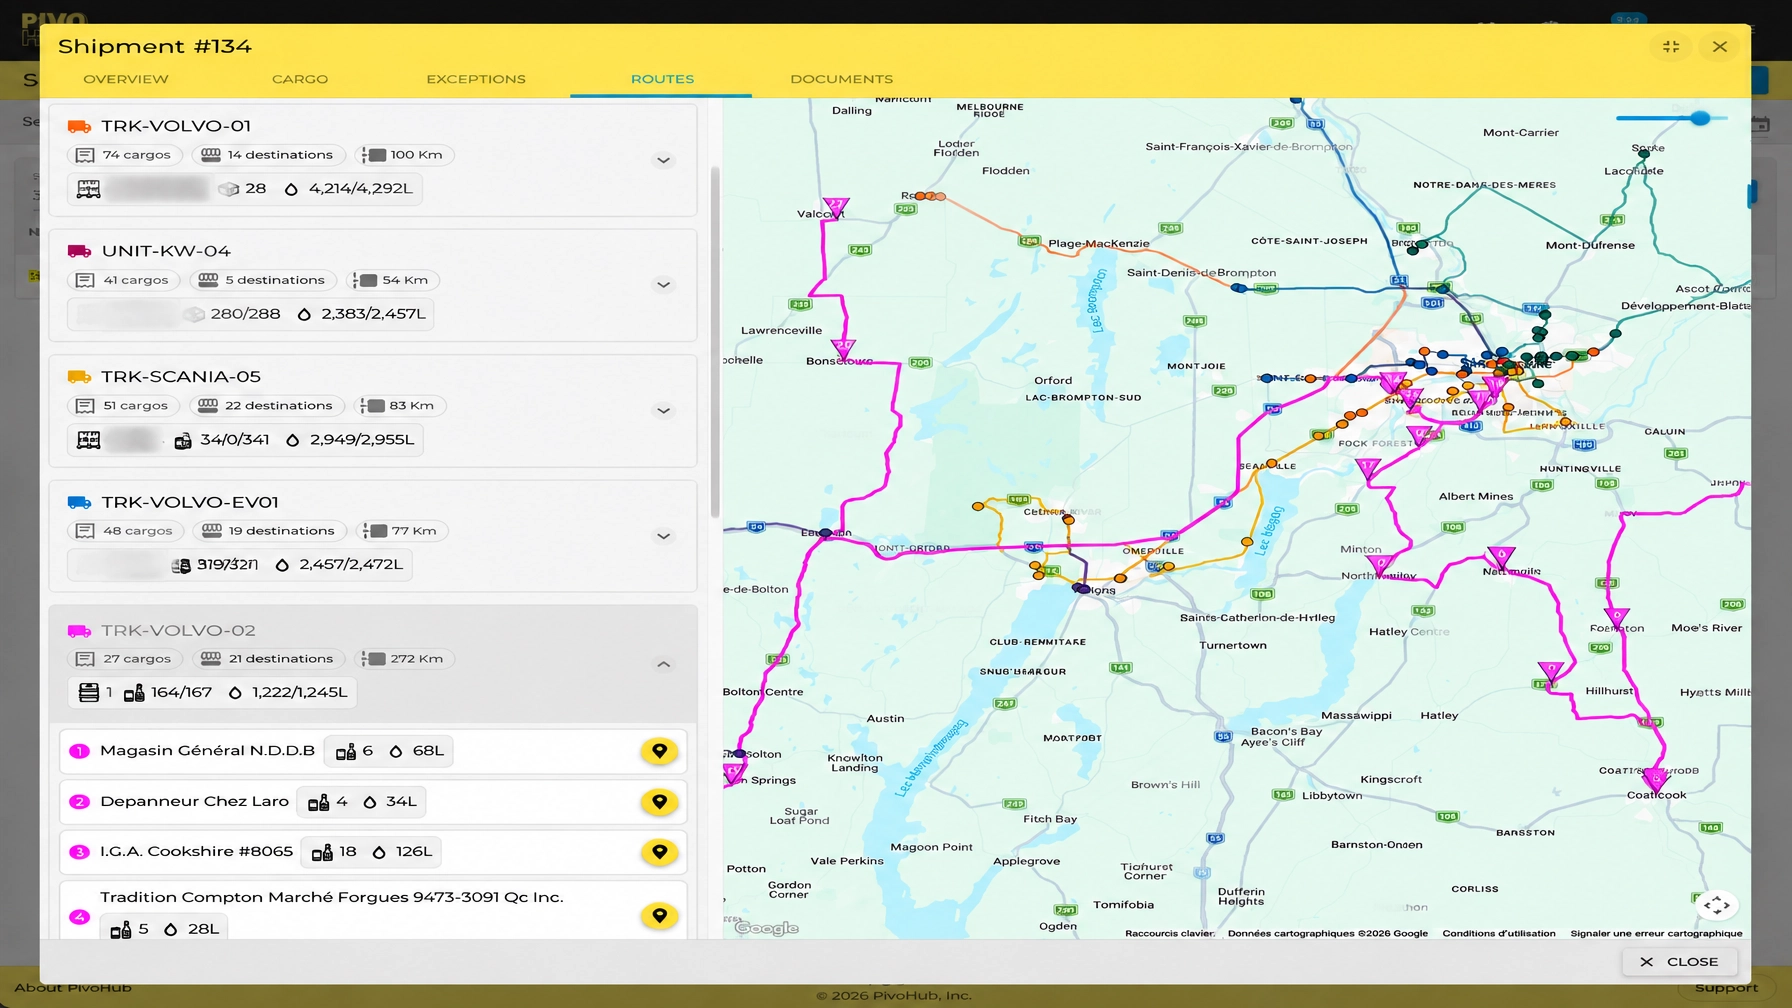The image size is (1792, 1008).
Task: Expand the UNIT-KW-04 truck card
Action: point(663,285)
